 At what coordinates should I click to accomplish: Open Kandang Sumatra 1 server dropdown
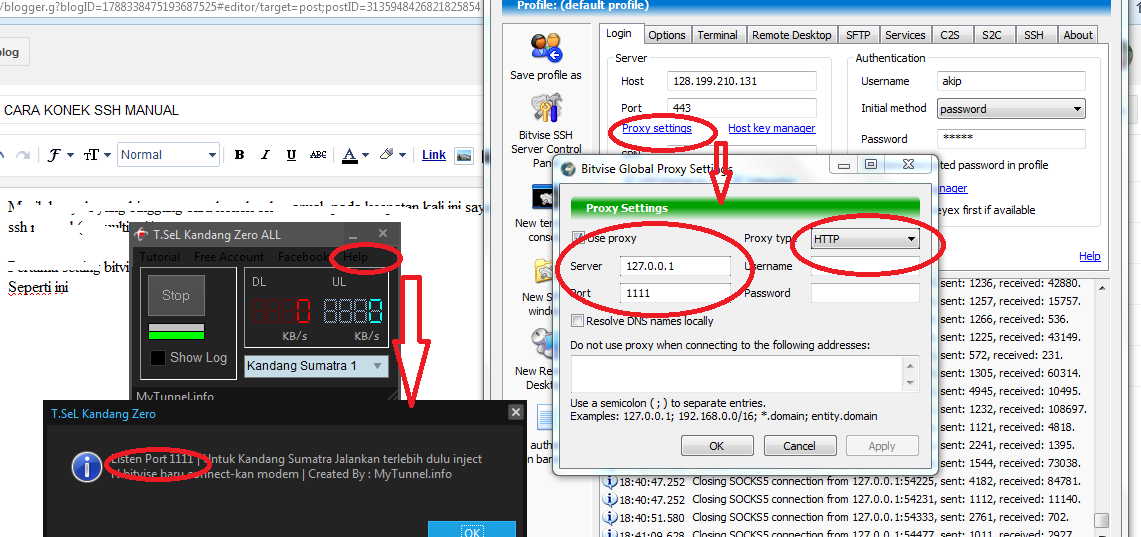(x=317, y=366)
